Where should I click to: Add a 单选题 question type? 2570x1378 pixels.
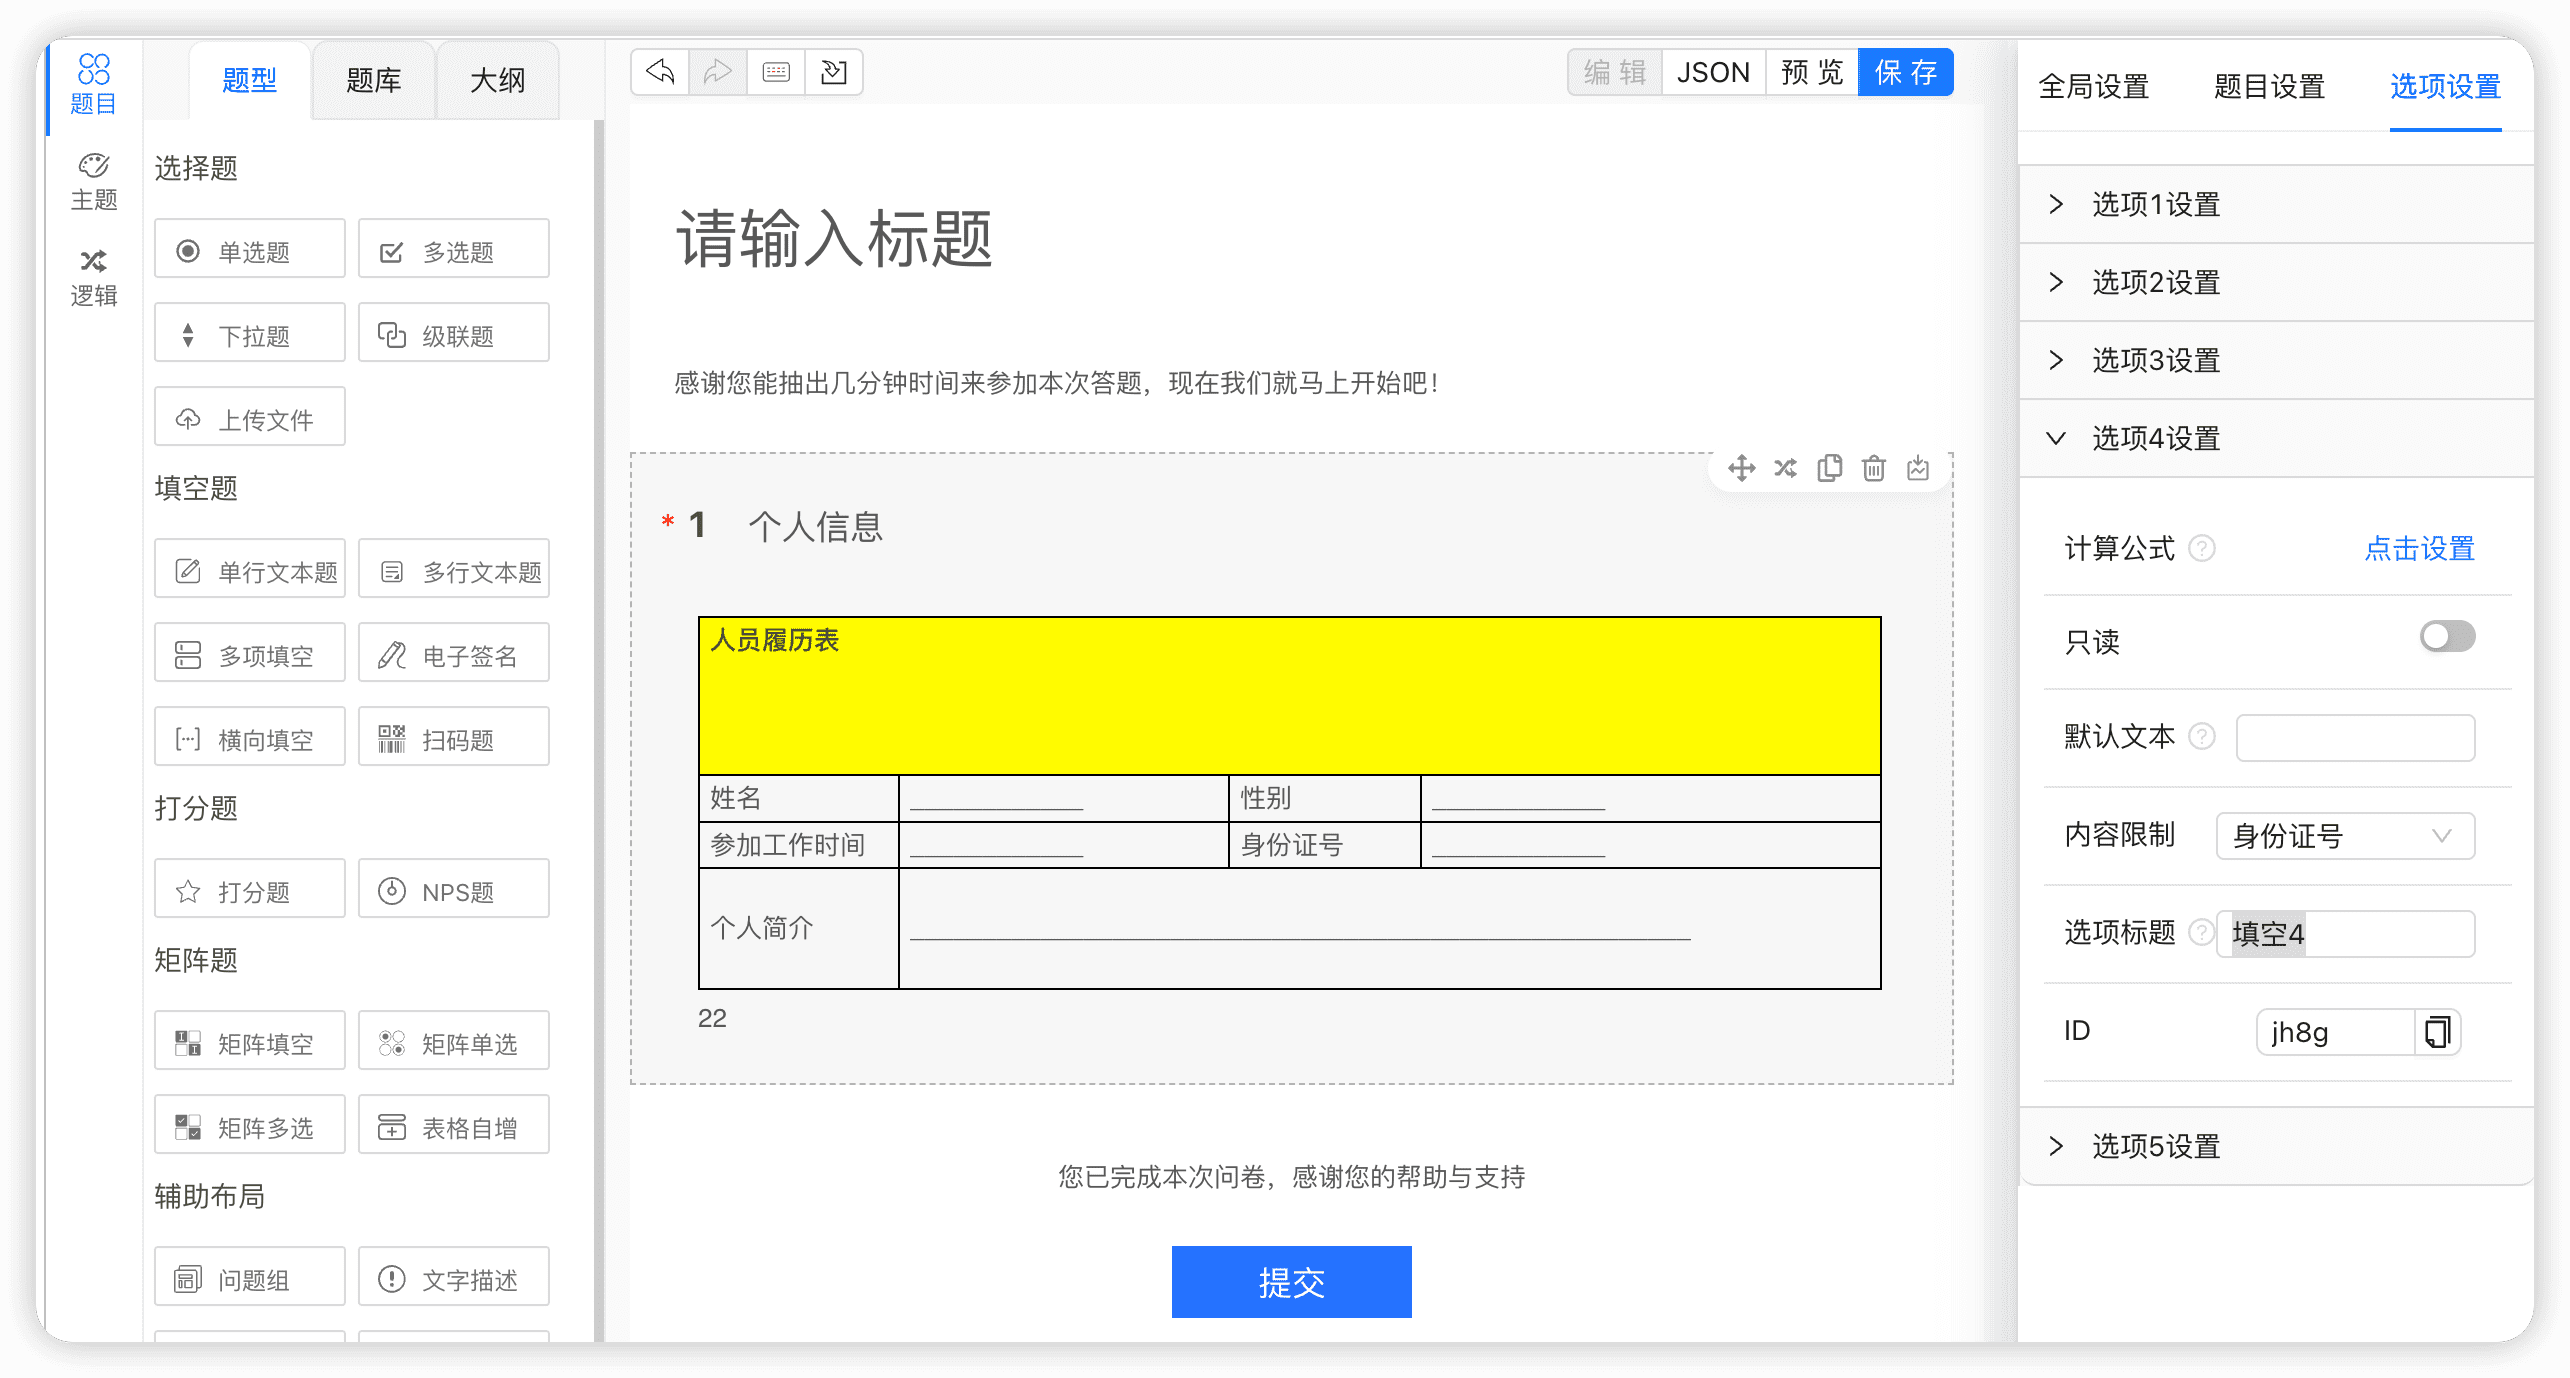pyautogui.click(x=250, y=250)
